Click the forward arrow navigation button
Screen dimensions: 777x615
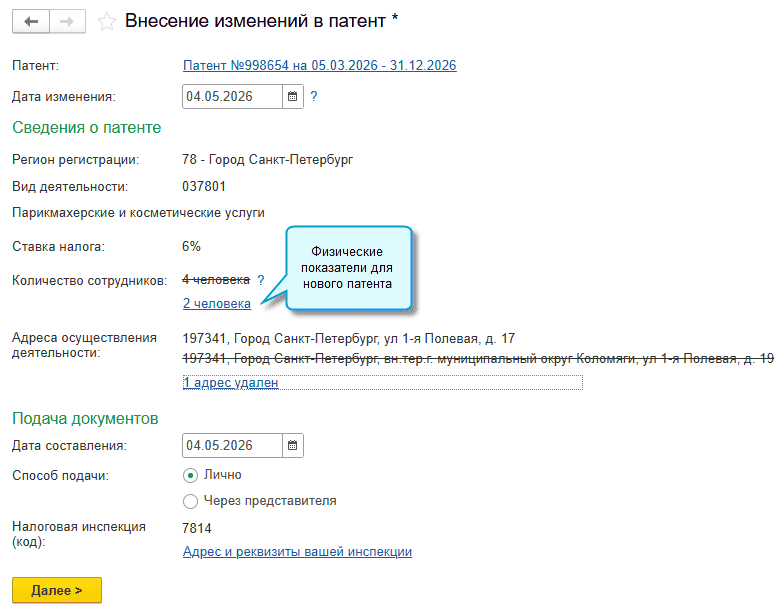[x=67, y=21]
